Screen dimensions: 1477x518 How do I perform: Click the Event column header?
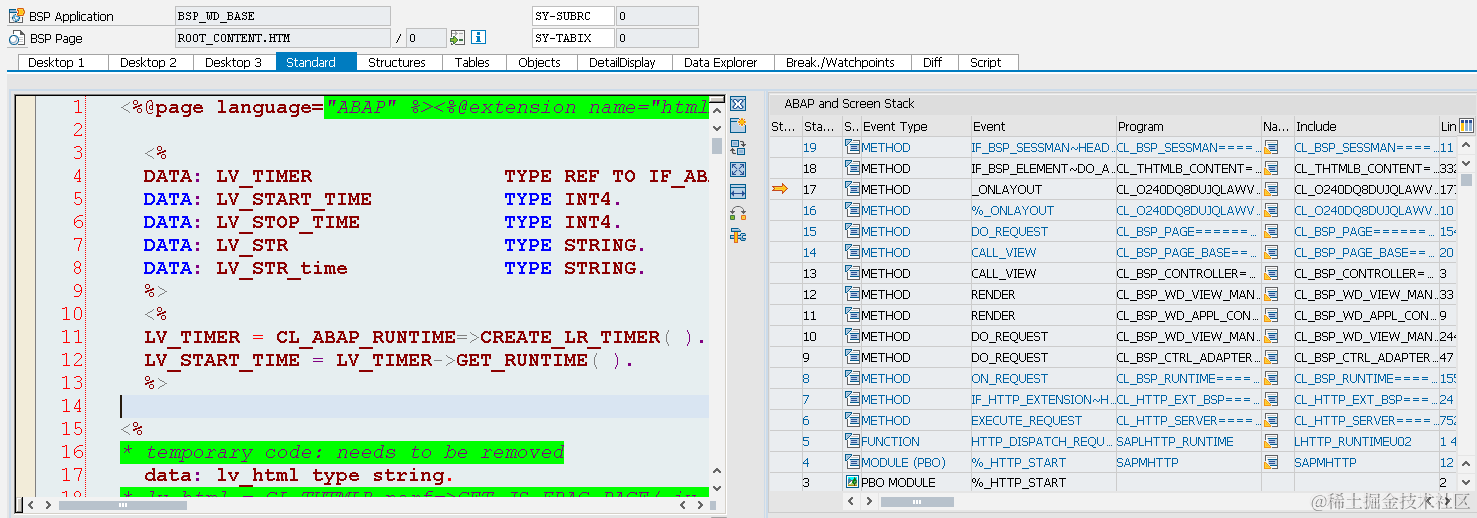pos(1041,126)
